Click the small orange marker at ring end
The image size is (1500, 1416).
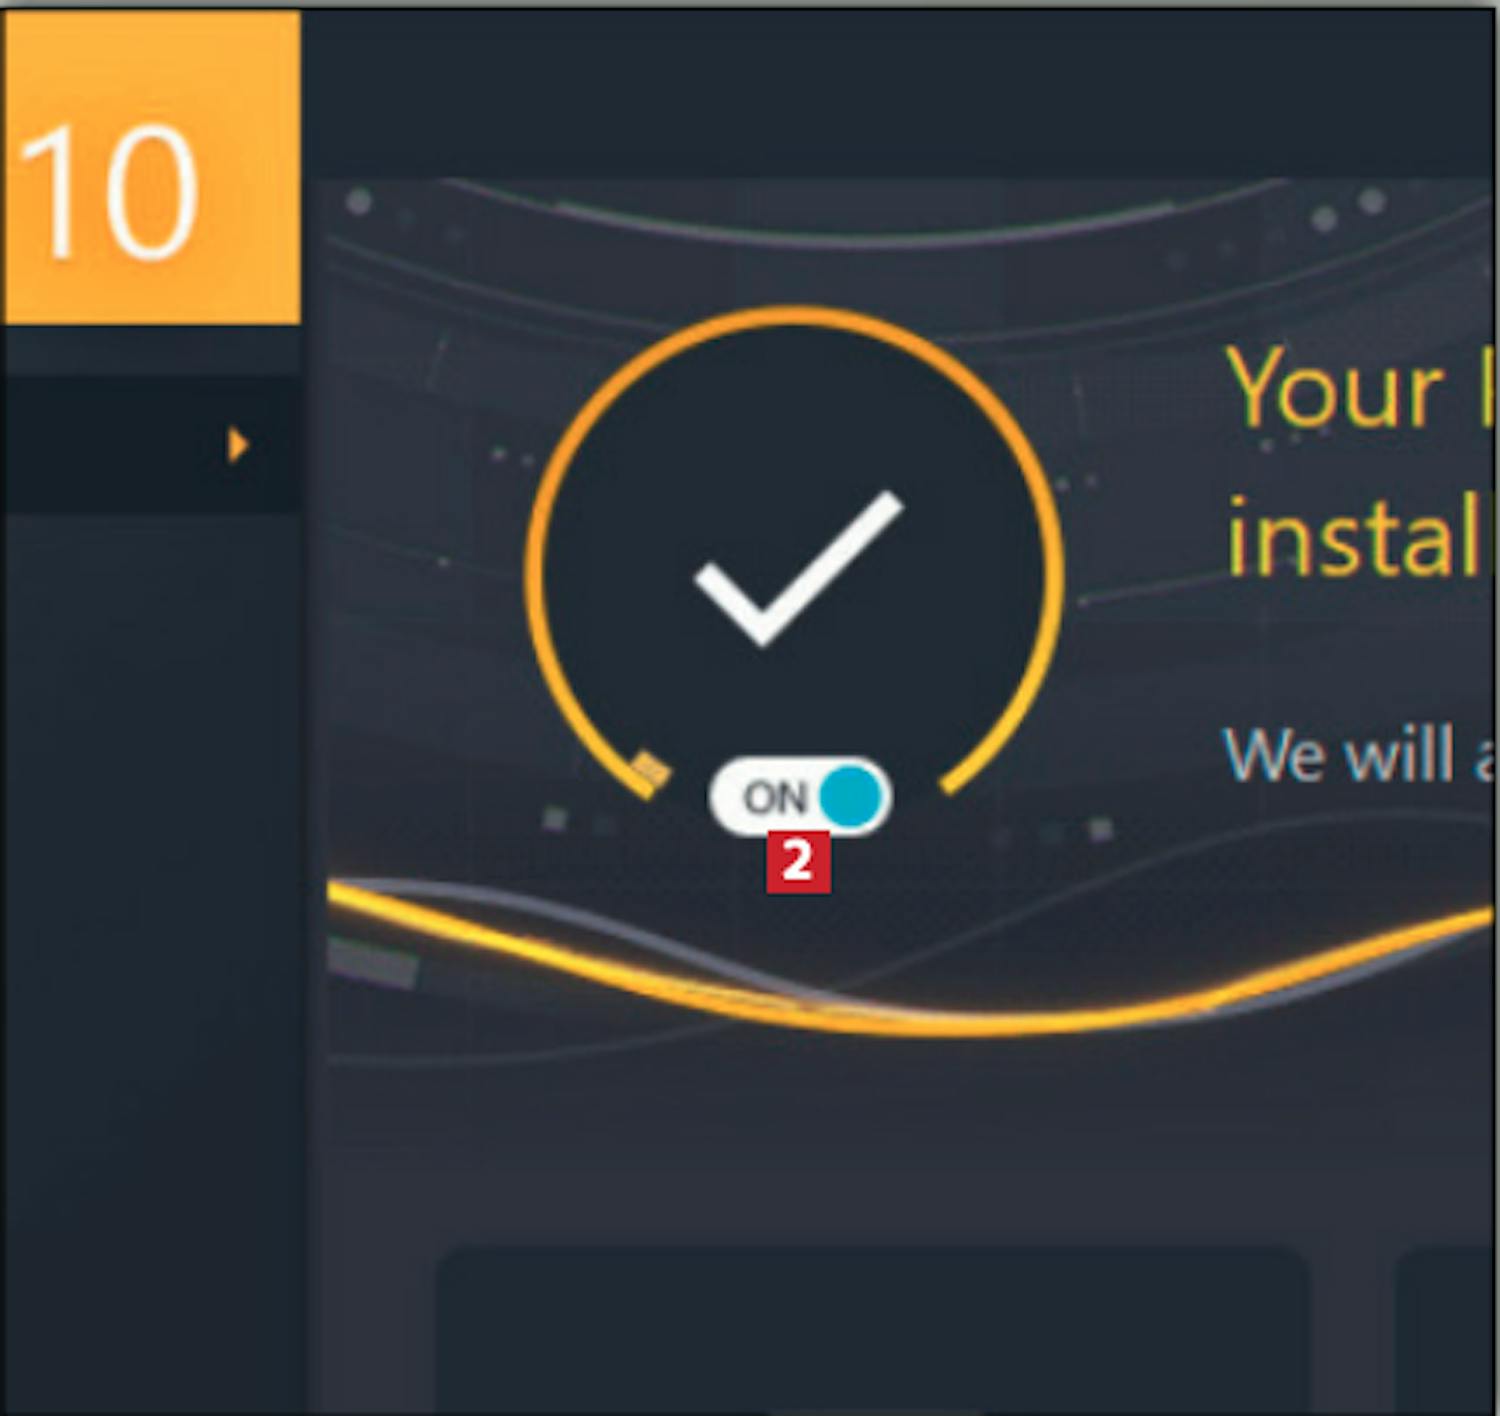click(x=650, y=769)
